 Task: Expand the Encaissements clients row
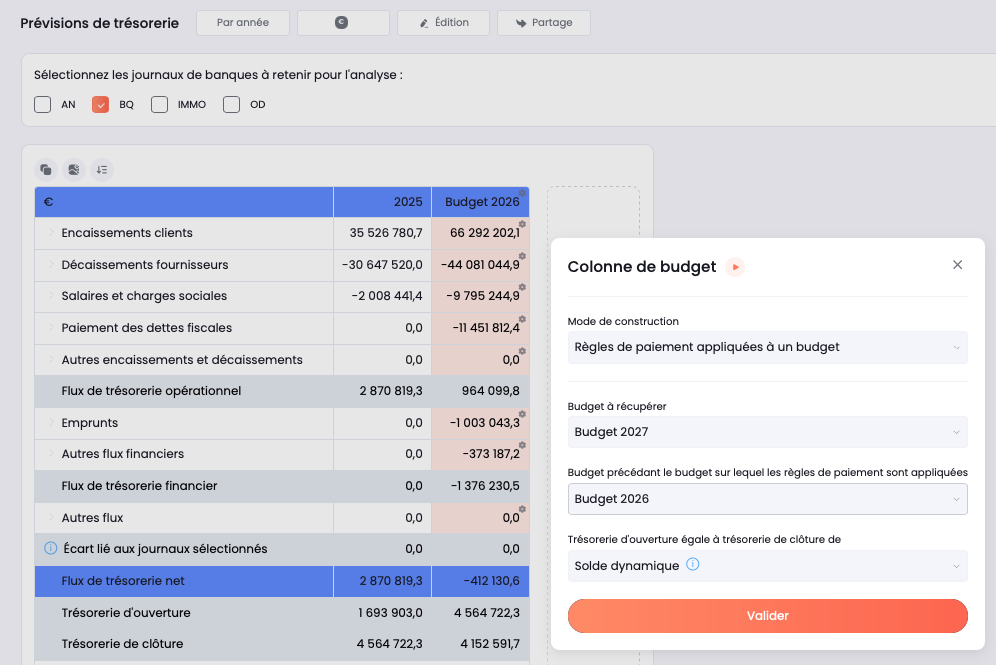51,232
